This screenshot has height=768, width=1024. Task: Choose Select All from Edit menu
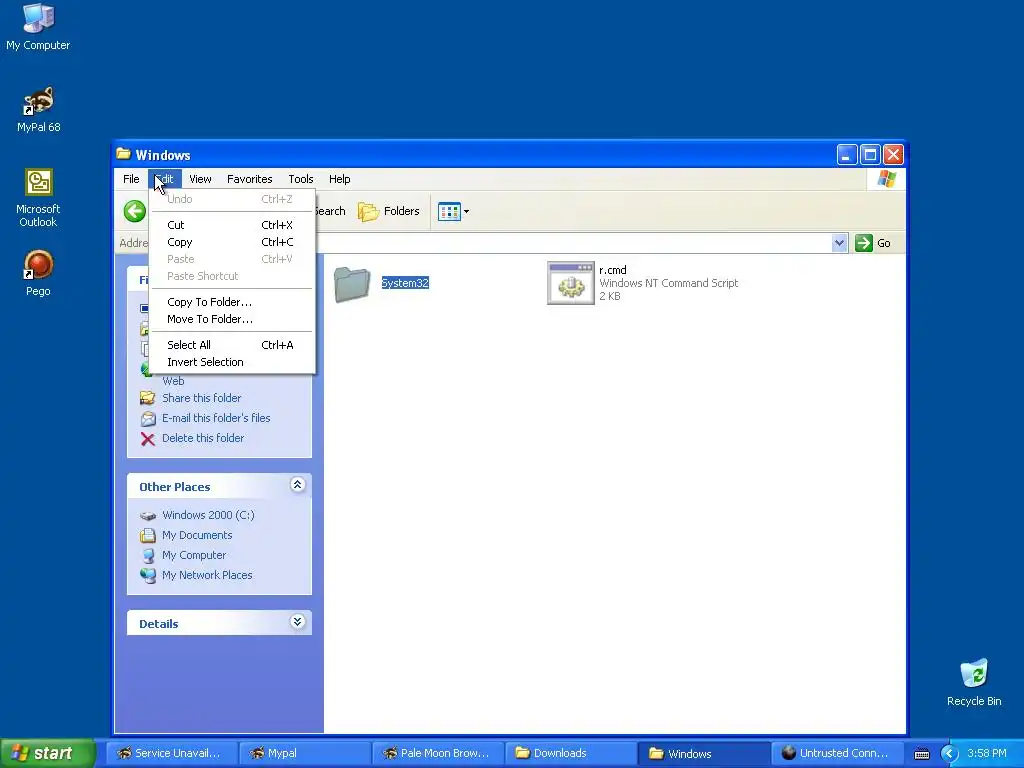pyautogui.click(x=232, y=345)
